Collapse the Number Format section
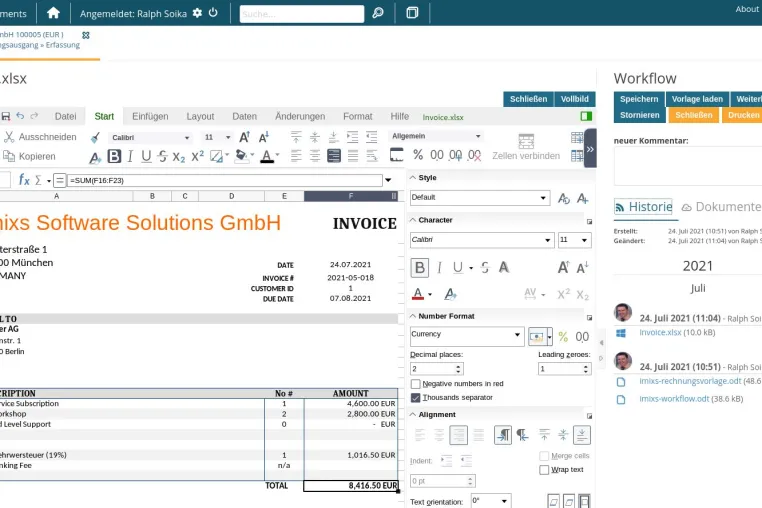762x508 pixels. pyautogui.click(x=413, y=316)
